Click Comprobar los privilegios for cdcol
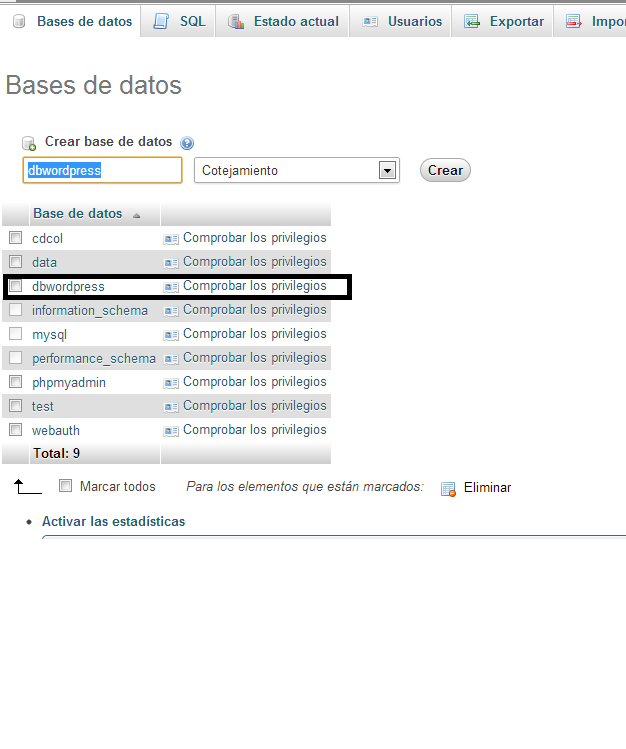Screen dimensions: 626x749 coord(255,238)
